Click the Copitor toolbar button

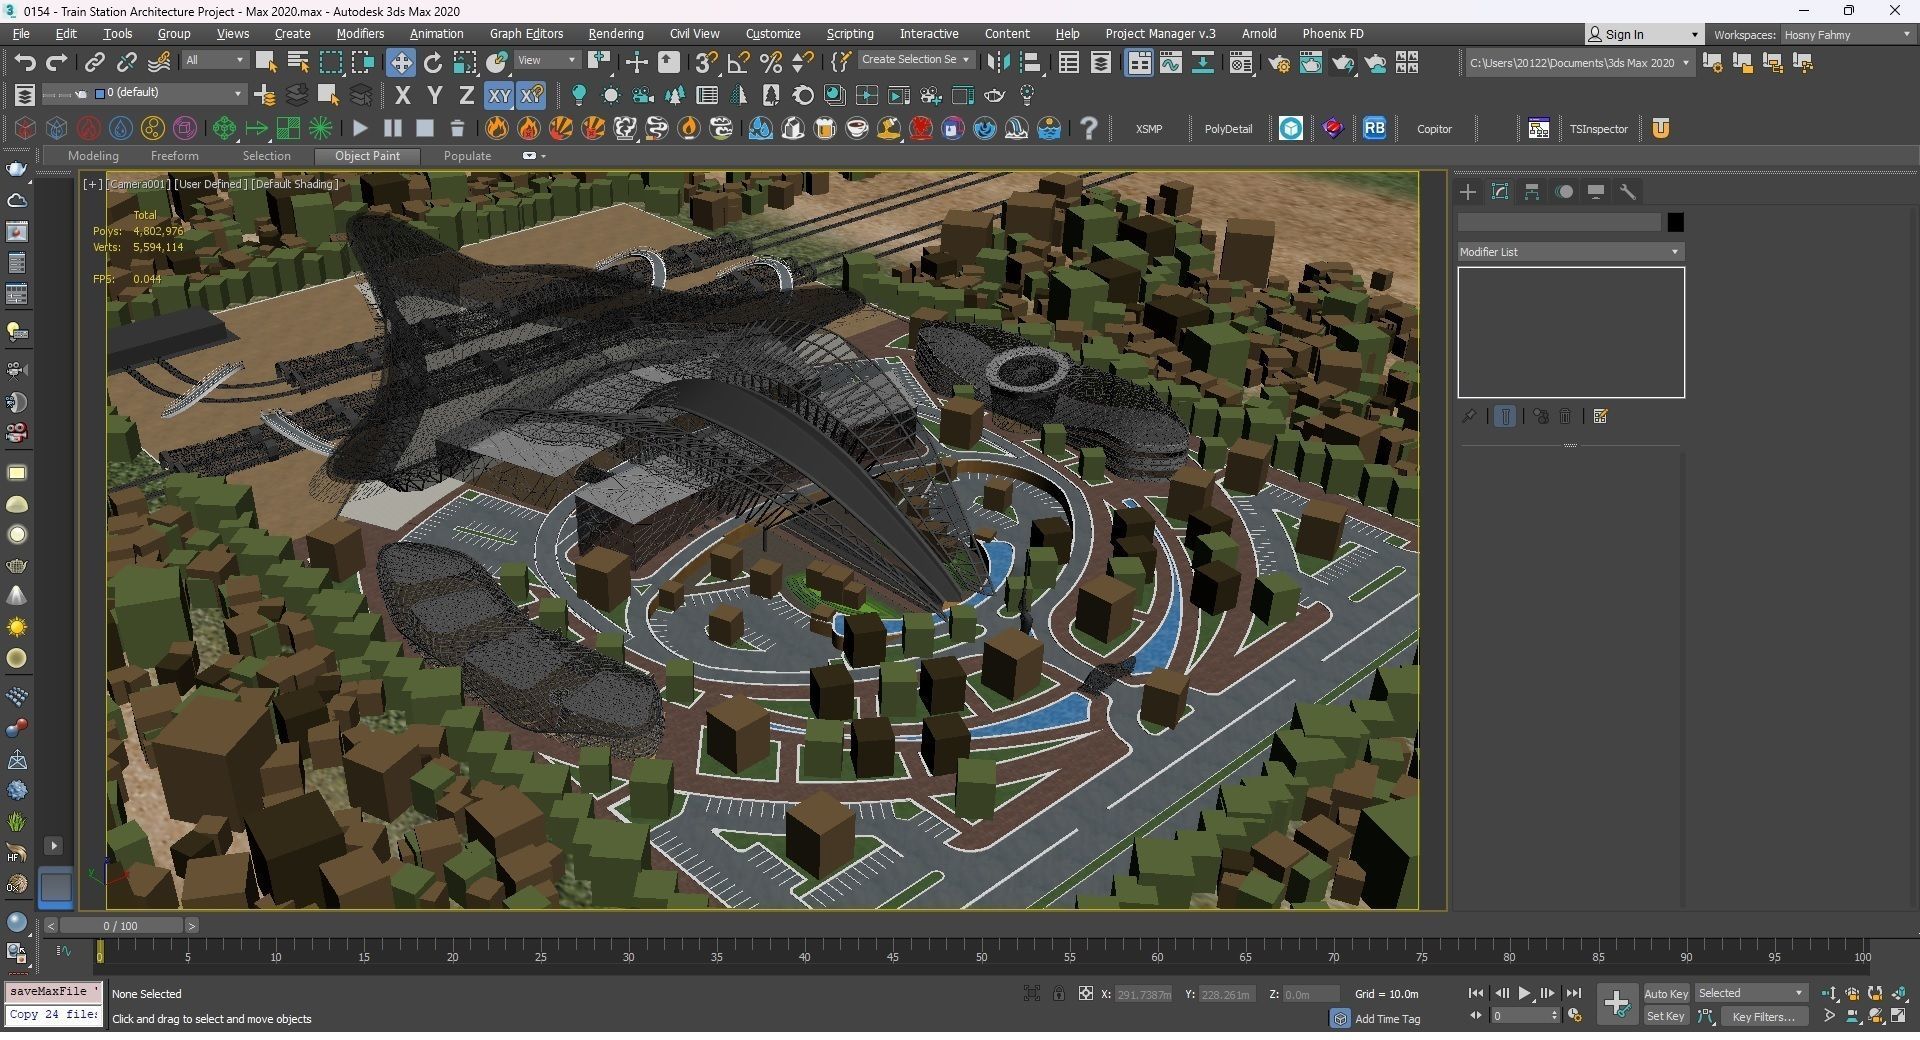pos(1434,129)
